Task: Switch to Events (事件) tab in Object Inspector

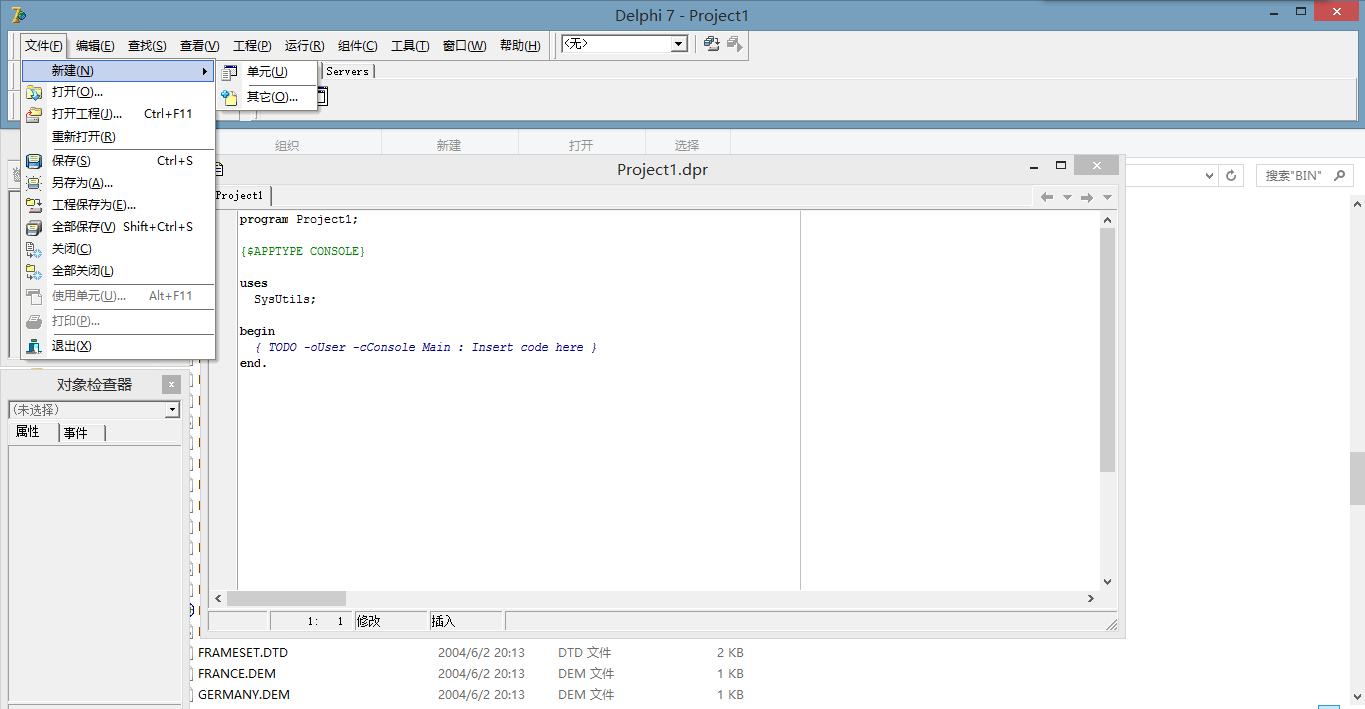Action: point(76,432)
